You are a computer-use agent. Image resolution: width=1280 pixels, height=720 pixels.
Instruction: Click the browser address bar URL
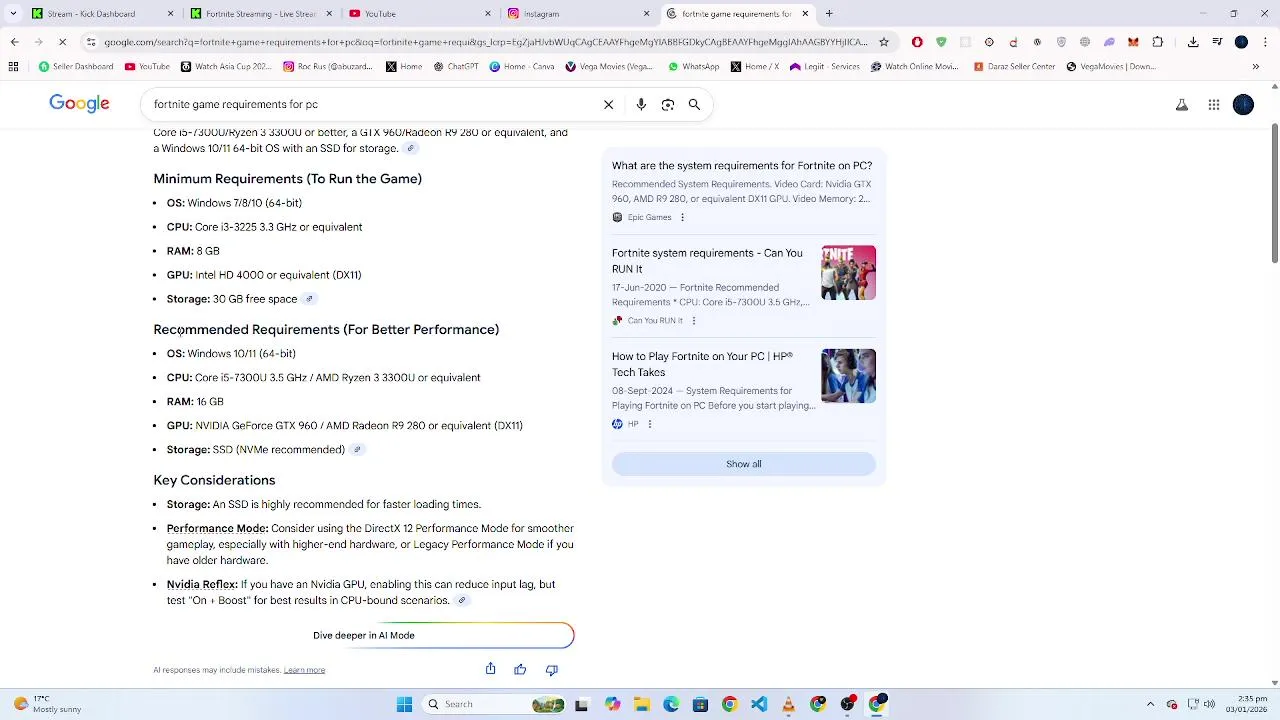pos(485,42)
